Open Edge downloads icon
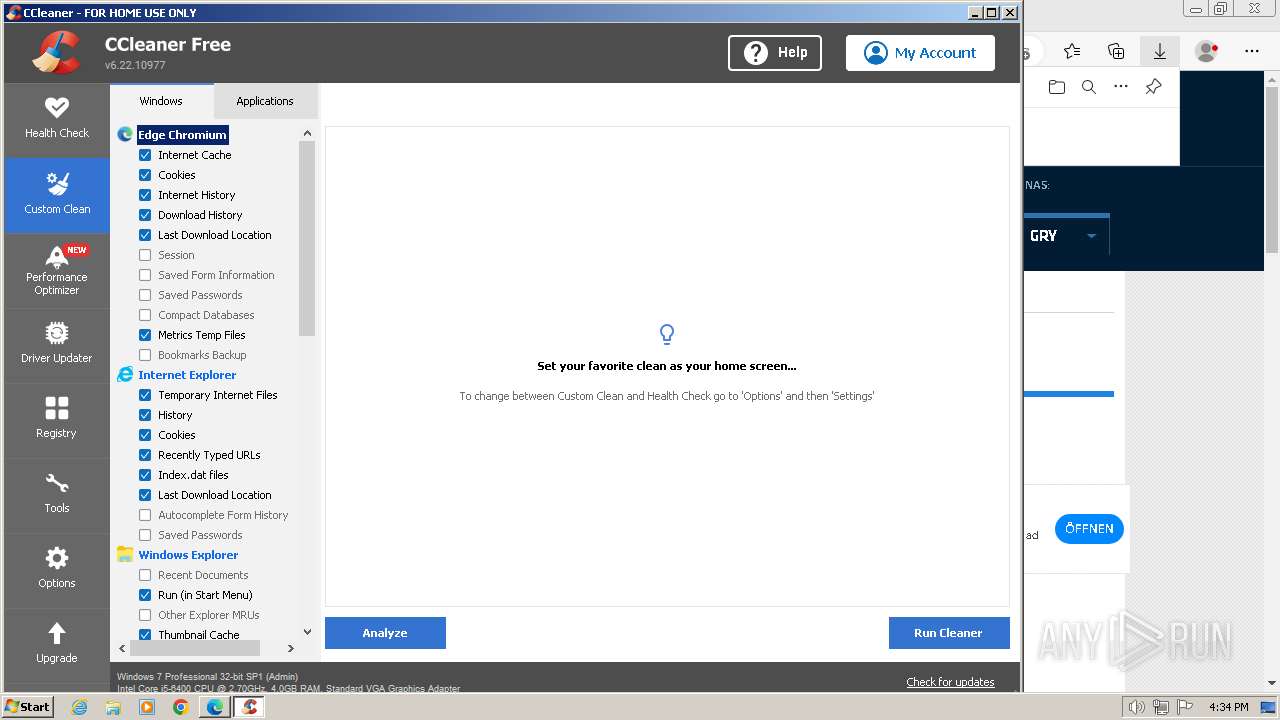This screenshot has height=720, width=1280. click(x=1160, y=51)
